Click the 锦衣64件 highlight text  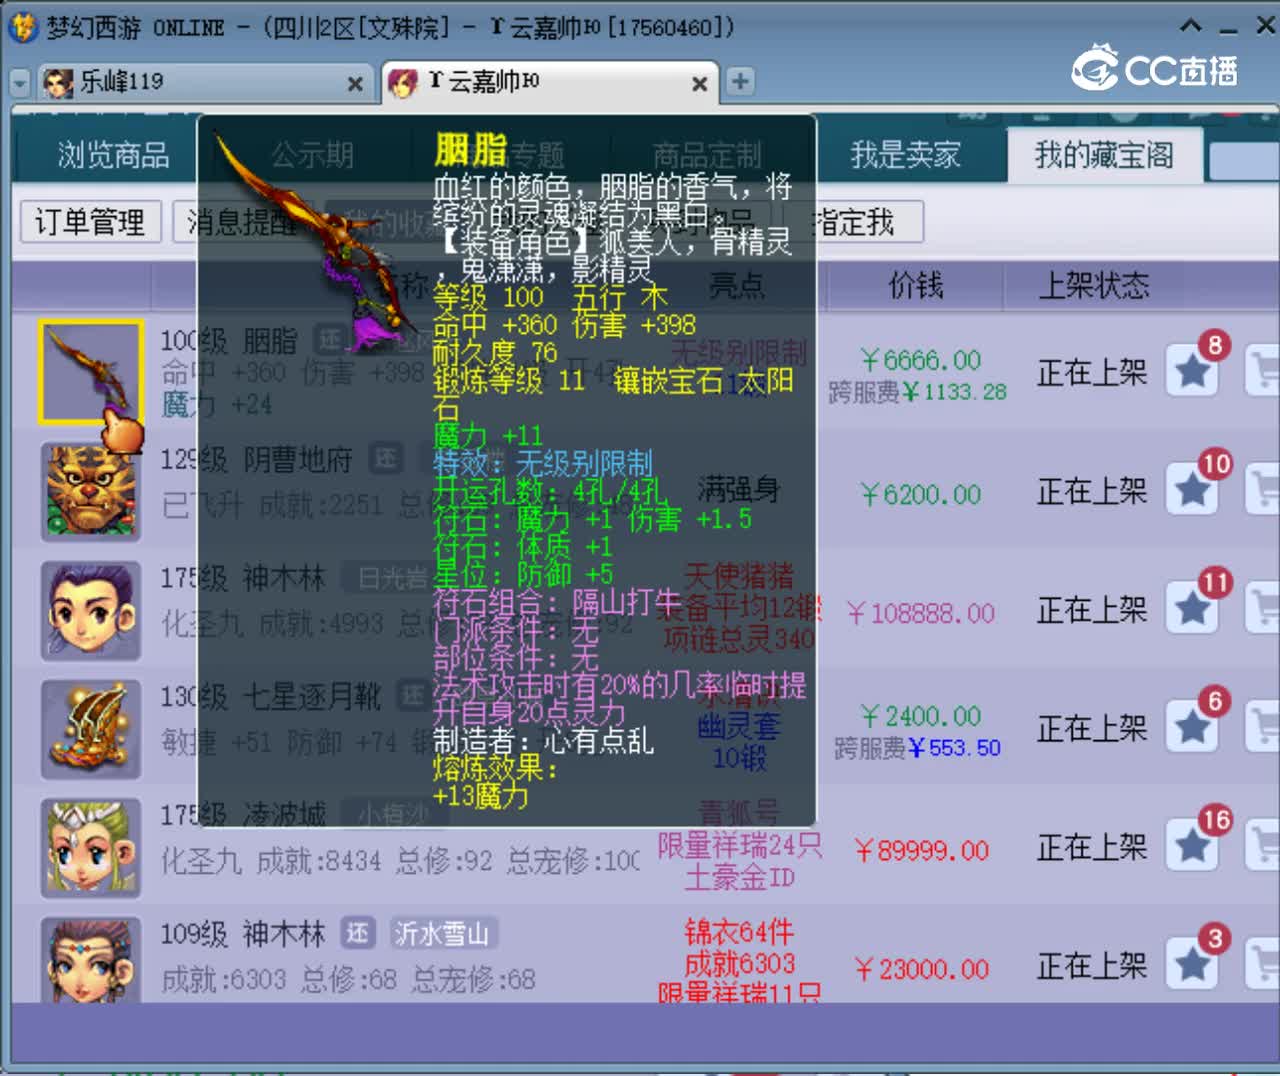pos(739,932)
